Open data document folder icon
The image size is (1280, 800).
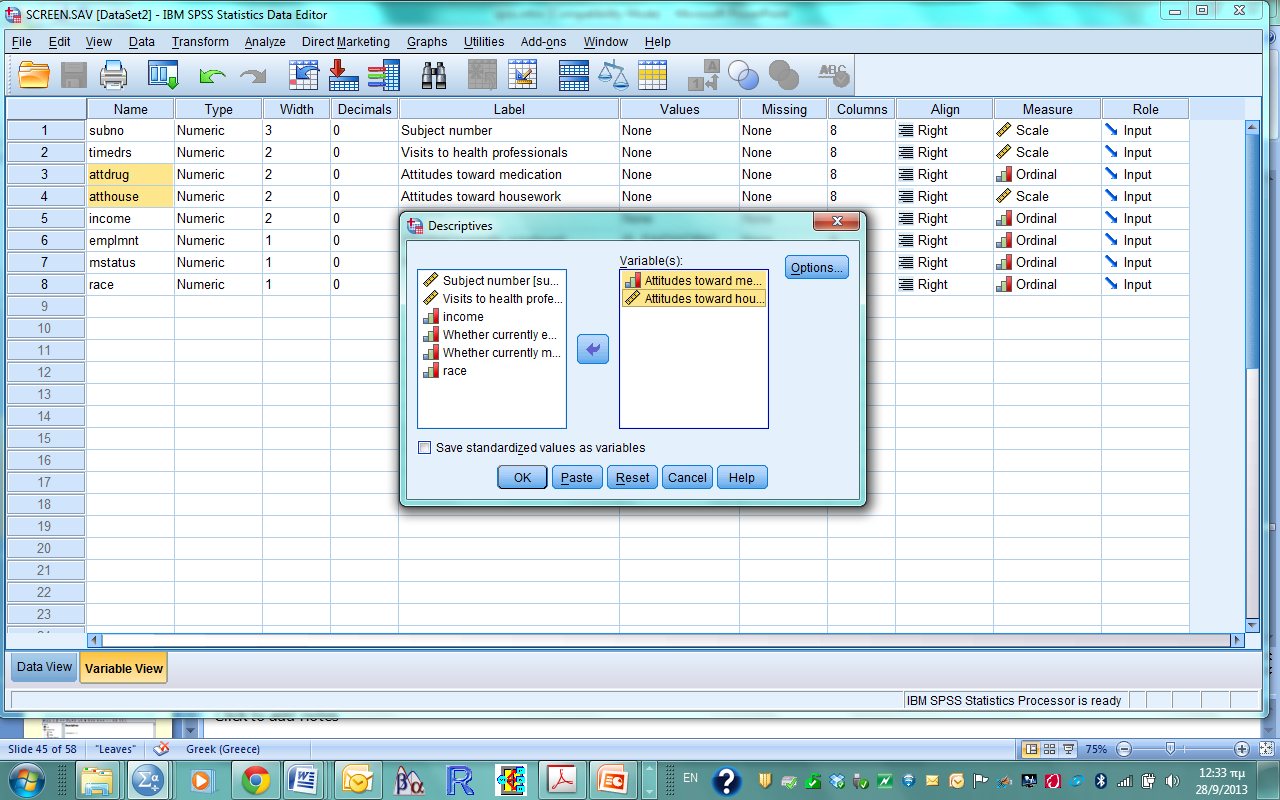click(x=34, y=74)
